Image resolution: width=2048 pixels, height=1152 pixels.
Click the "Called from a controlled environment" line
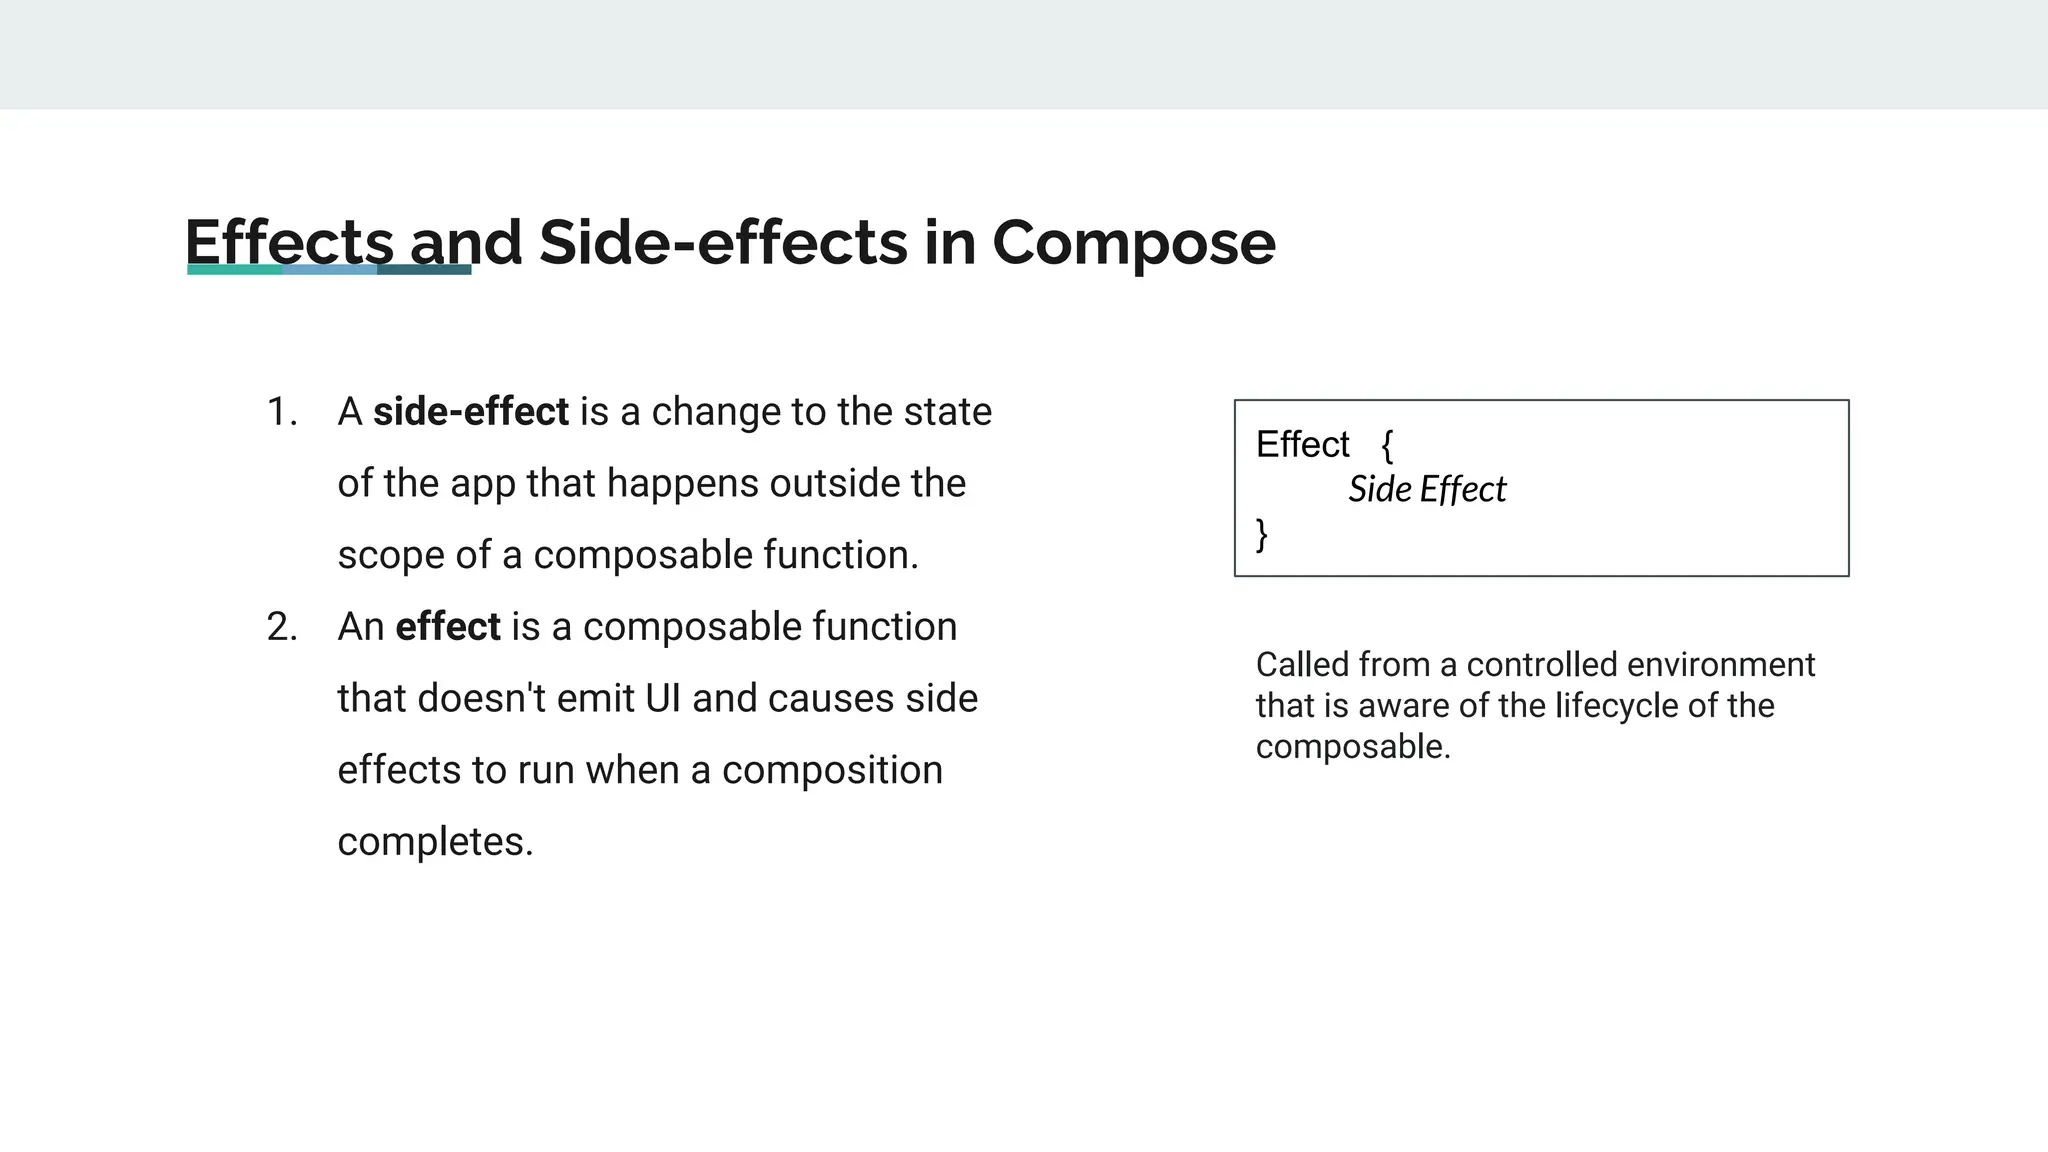pyautogui.click(x=1535, y=664)
